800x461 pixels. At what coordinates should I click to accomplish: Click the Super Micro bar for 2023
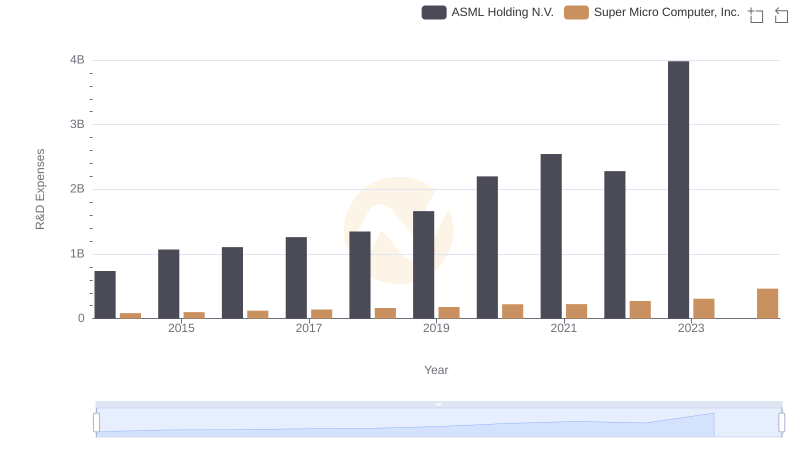[704, 309]
